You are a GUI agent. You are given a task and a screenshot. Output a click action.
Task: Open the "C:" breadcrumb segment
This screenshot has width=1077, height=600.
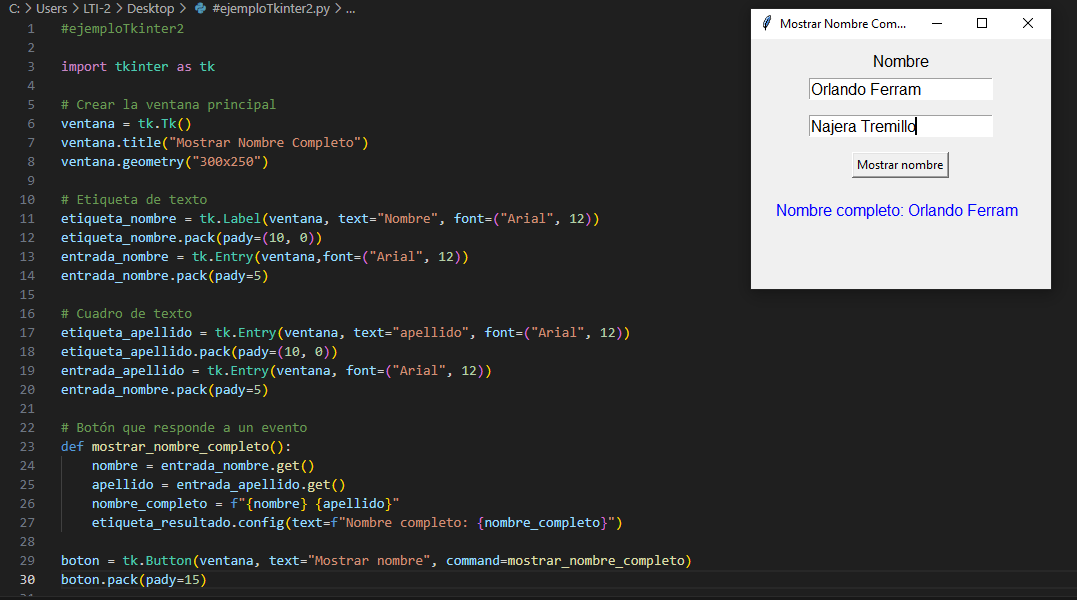pyautogui.click(x=14, y=8)
